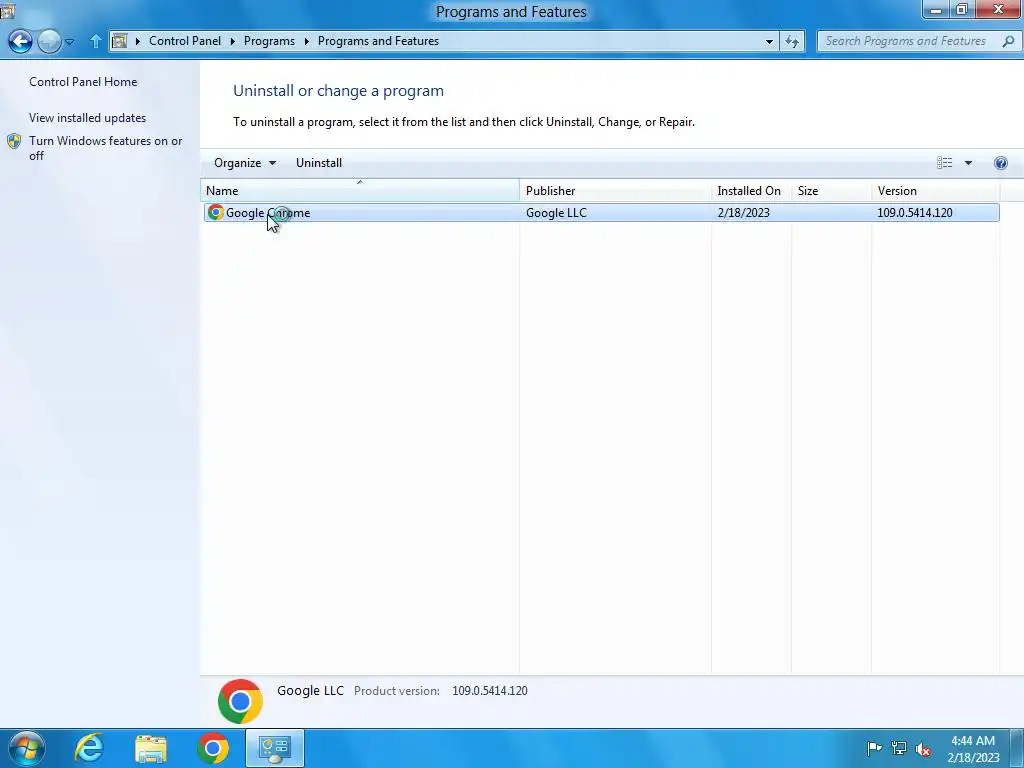Screen dimensions: 1024x768
Task: Select Programs and Features breadcrumb segment
Action: click(x=378, y=40)
